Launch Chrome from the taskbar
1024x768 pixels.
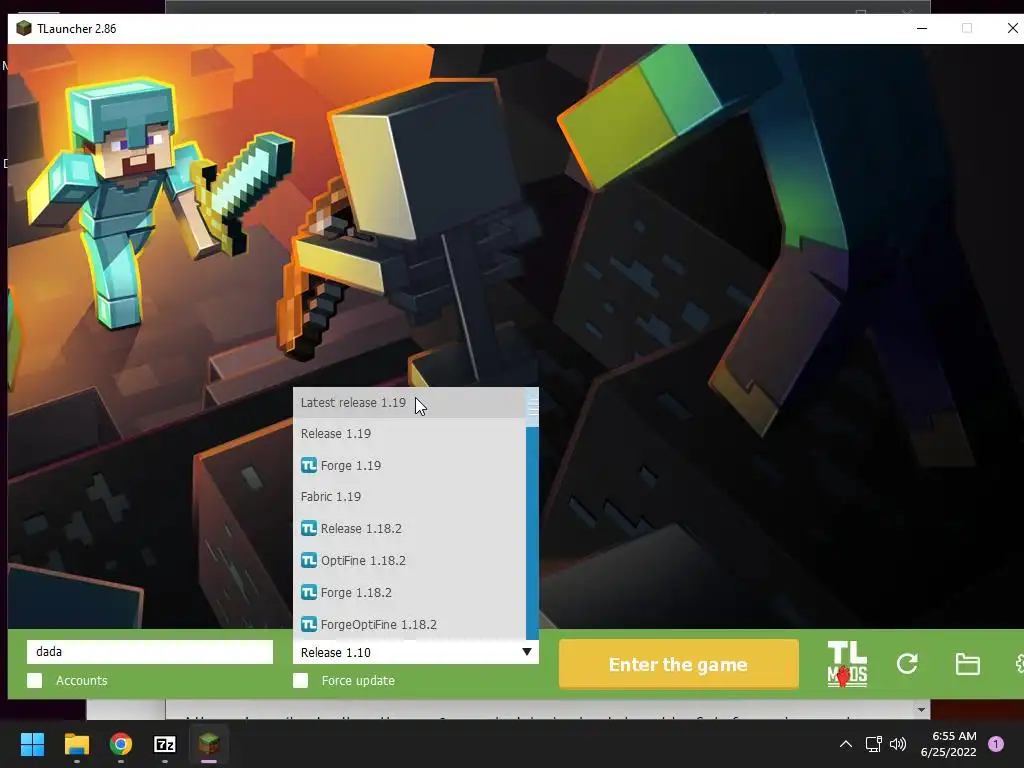pyautogui.click(x=121, y=744)
